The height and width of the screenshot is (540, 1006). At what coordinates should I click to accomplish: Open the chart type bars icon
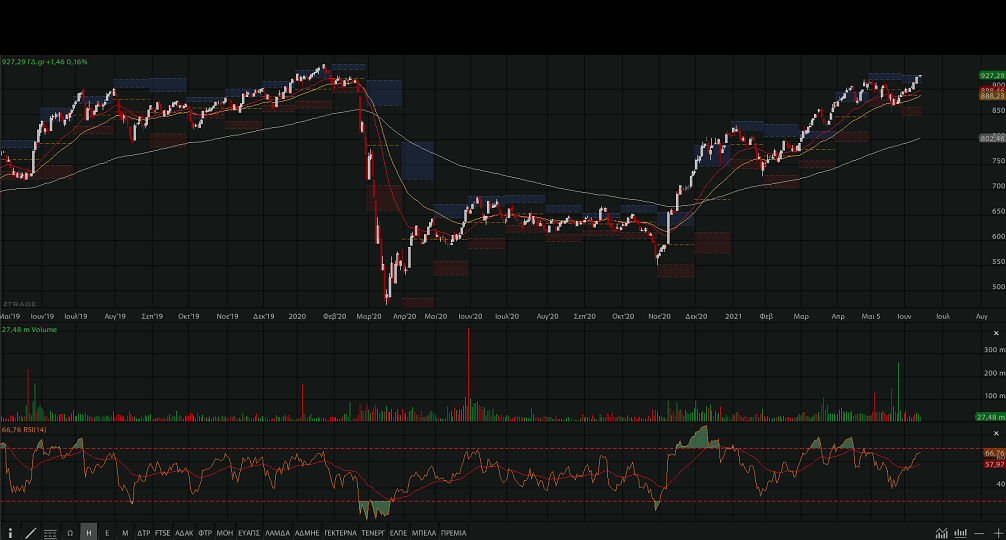point(960,533)
